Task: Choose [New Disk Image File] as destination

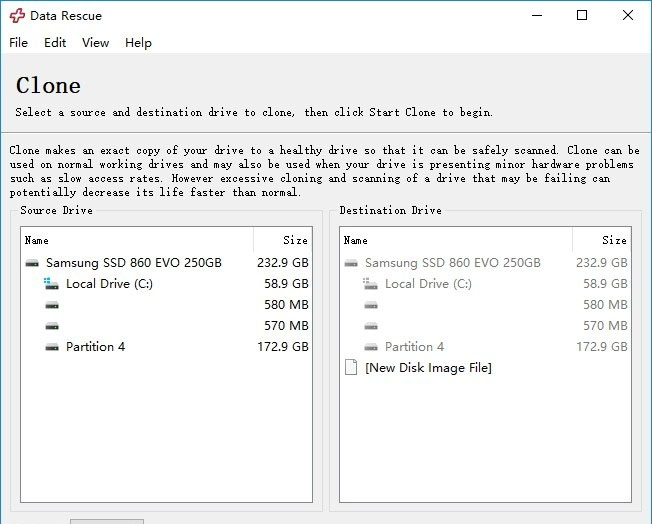Action: pyautogui.click(x=428, y=368)
